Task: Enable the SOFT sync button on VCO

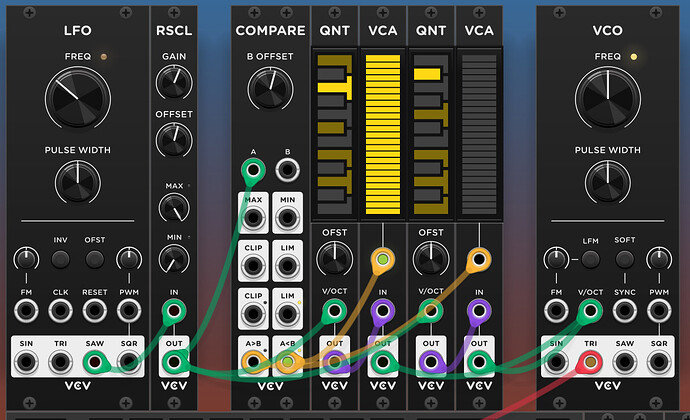Action: tap(624, 259)
